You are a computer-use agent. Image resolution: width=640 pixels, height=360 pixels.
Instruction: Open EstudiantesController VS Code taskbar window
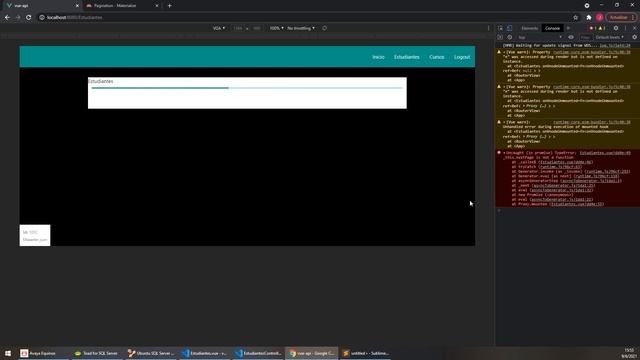[x=258, y=353]
